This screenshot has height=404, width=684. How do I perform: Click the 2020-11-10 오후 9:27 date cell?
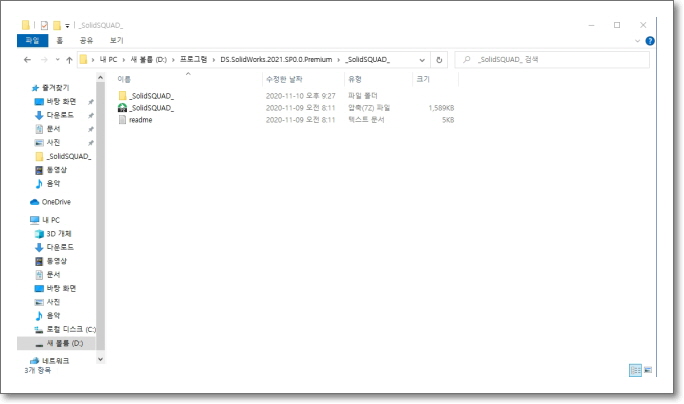[301, 96]
